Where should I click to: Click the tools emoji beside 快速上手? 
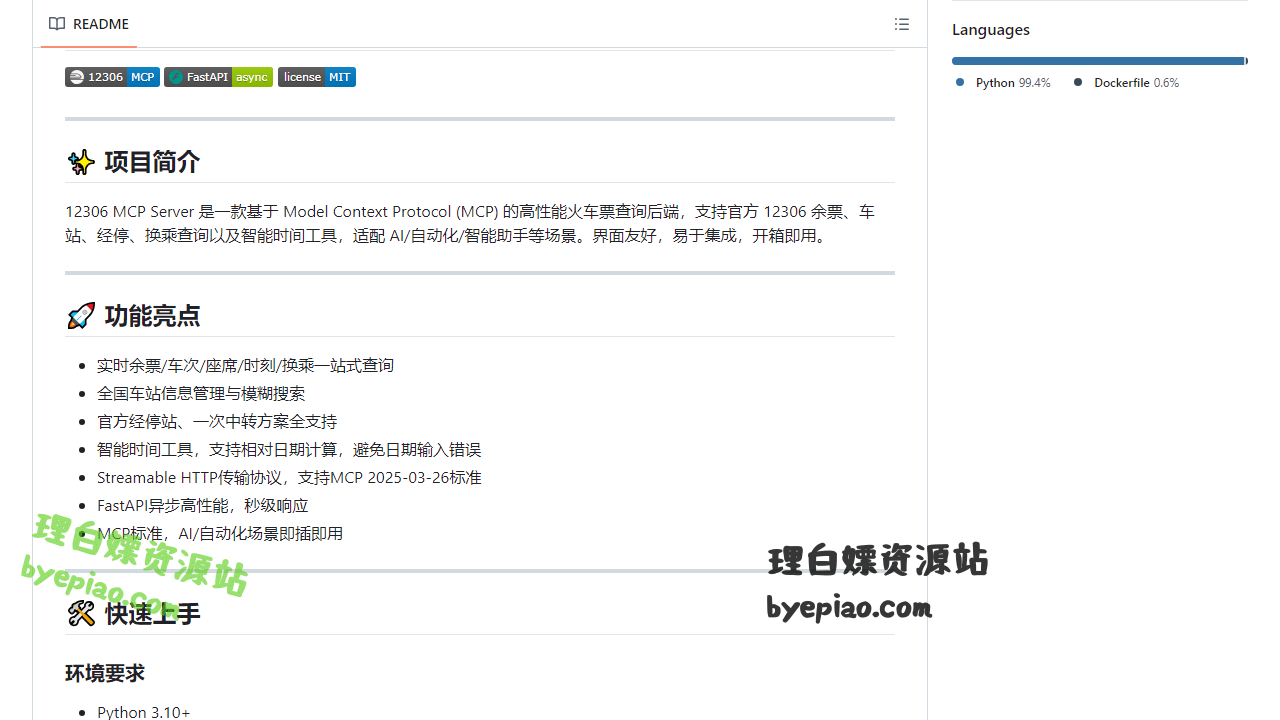(81, 613)
